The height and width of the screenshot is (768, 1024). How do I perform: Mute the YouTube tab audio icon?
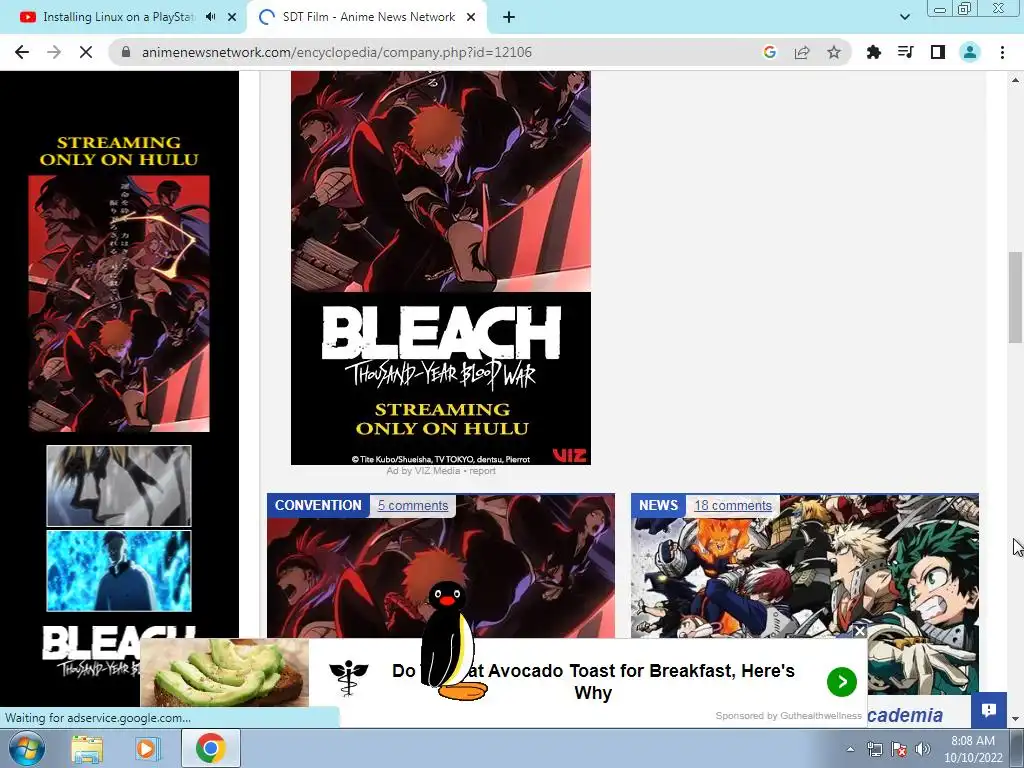pyautogui.click(x=210, y=17)
